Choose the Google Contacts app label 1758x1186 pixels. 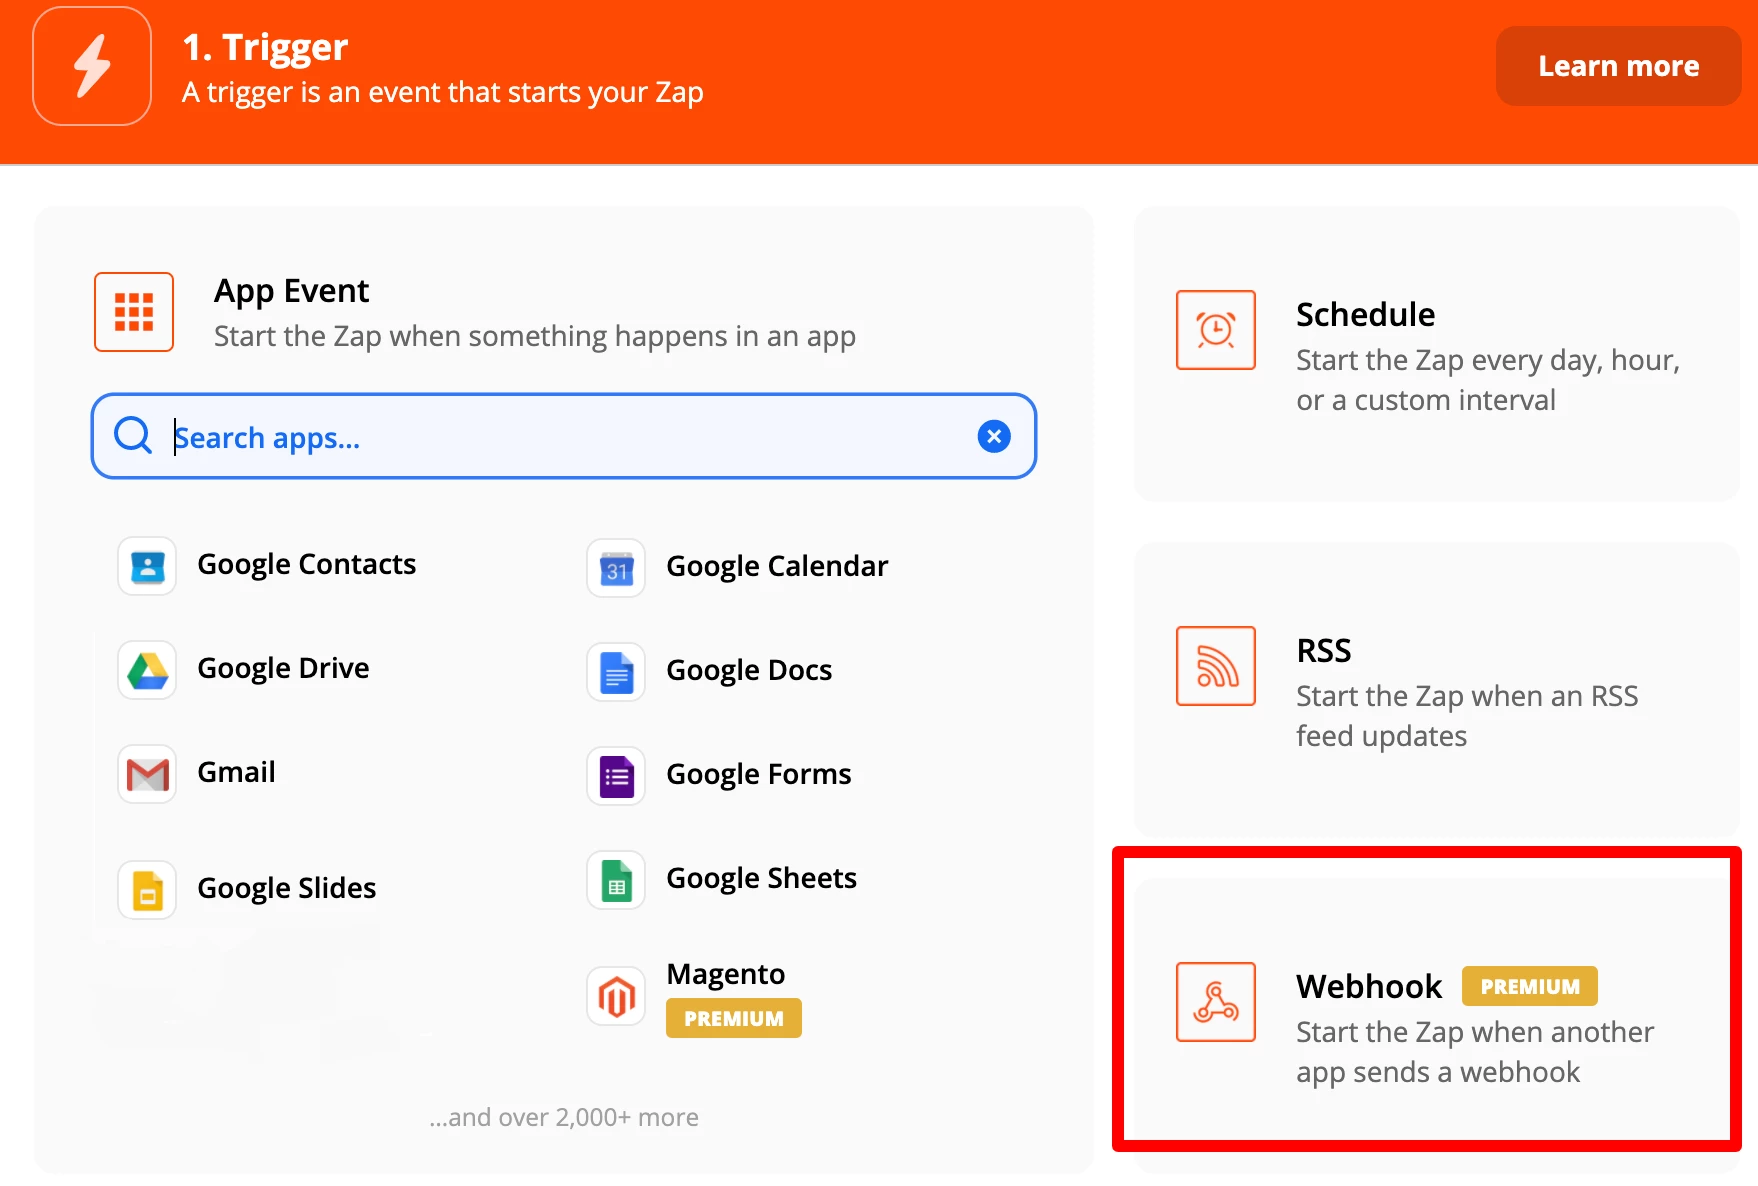306,564
